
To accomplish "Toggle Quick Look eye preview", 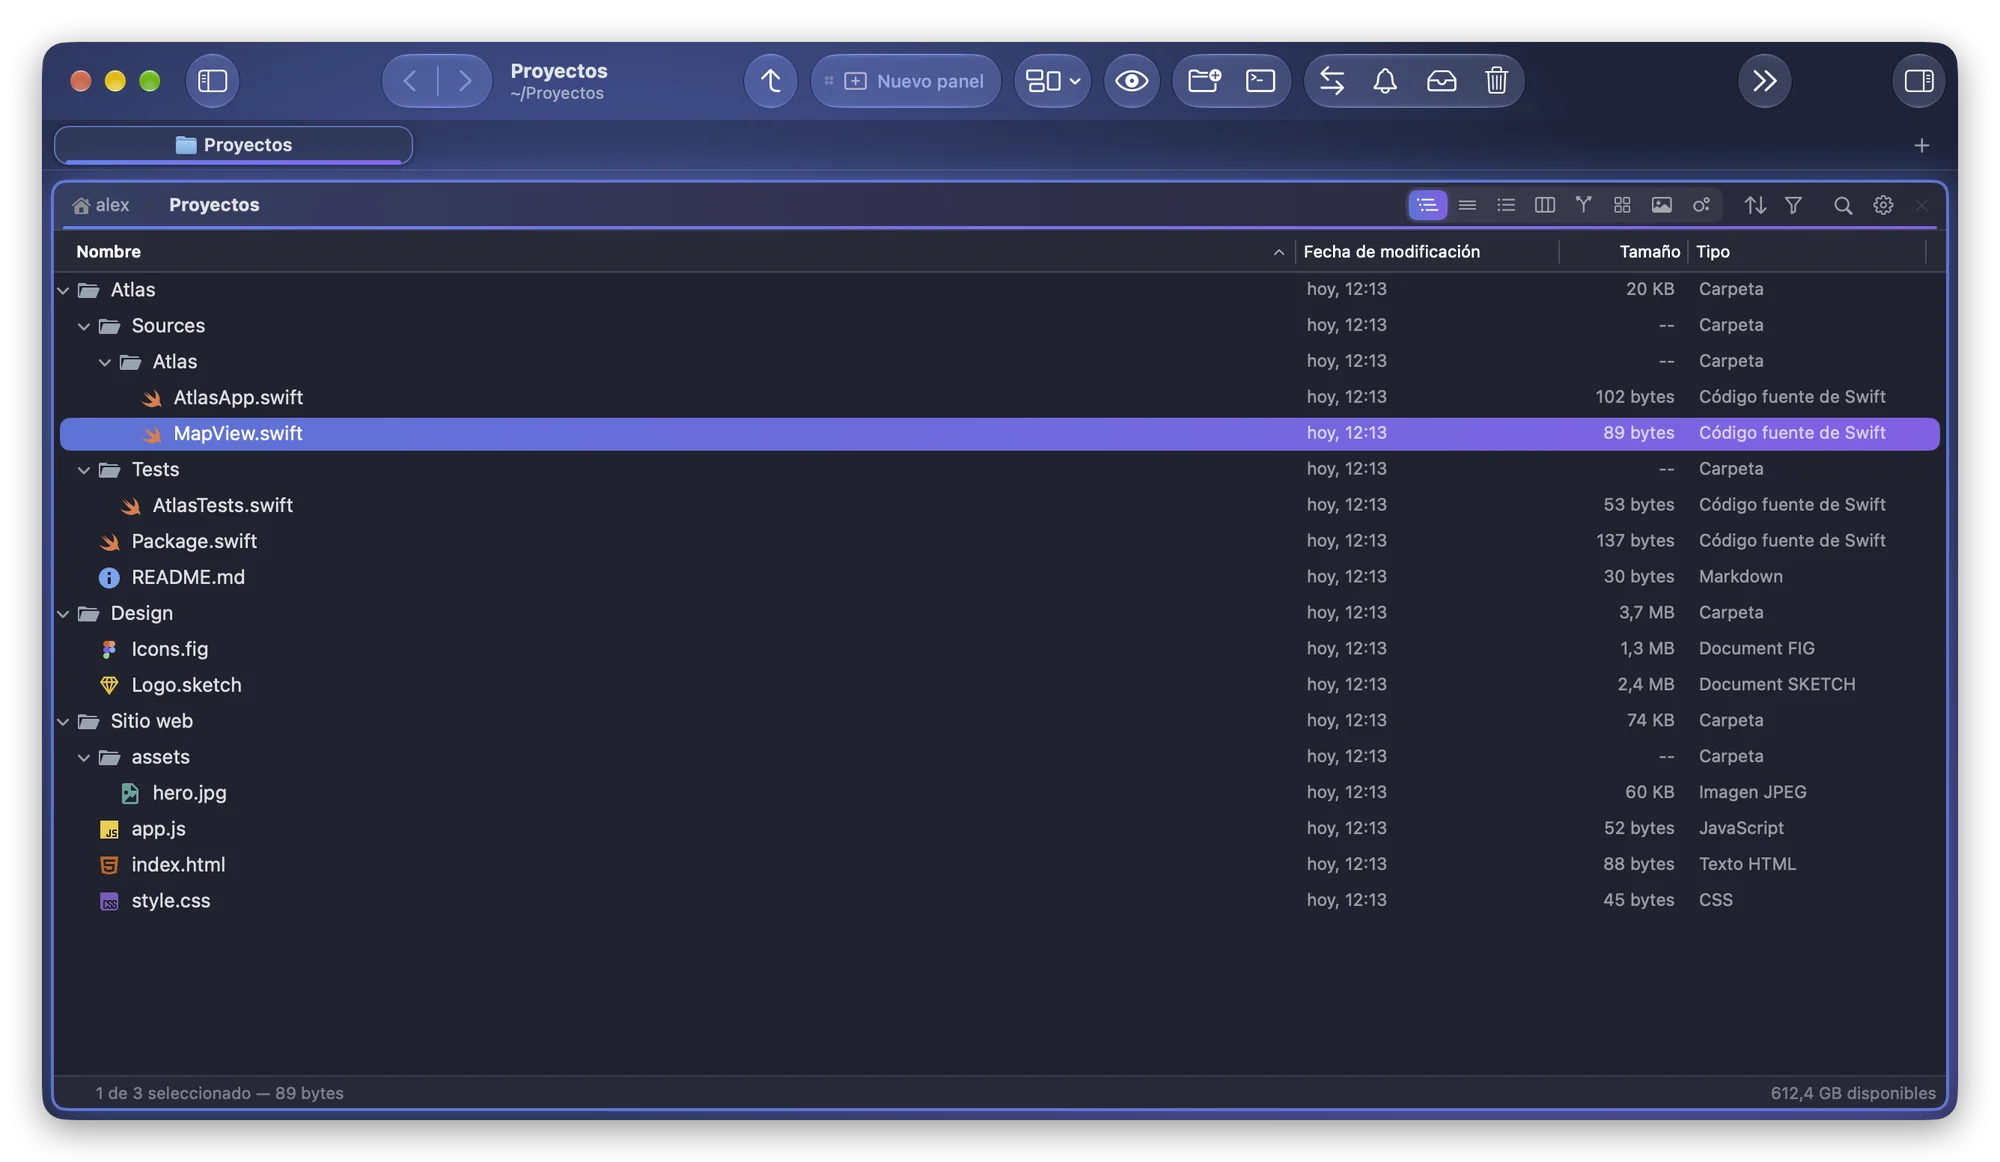I will tap(1131, 81).
